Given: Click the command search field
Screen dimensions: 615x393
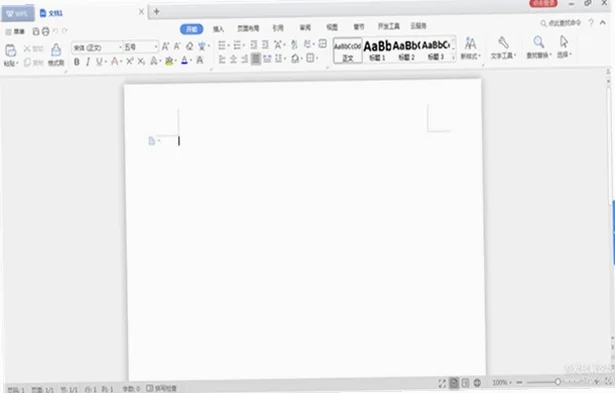Looking at the screenshot, I should (561, 24).
